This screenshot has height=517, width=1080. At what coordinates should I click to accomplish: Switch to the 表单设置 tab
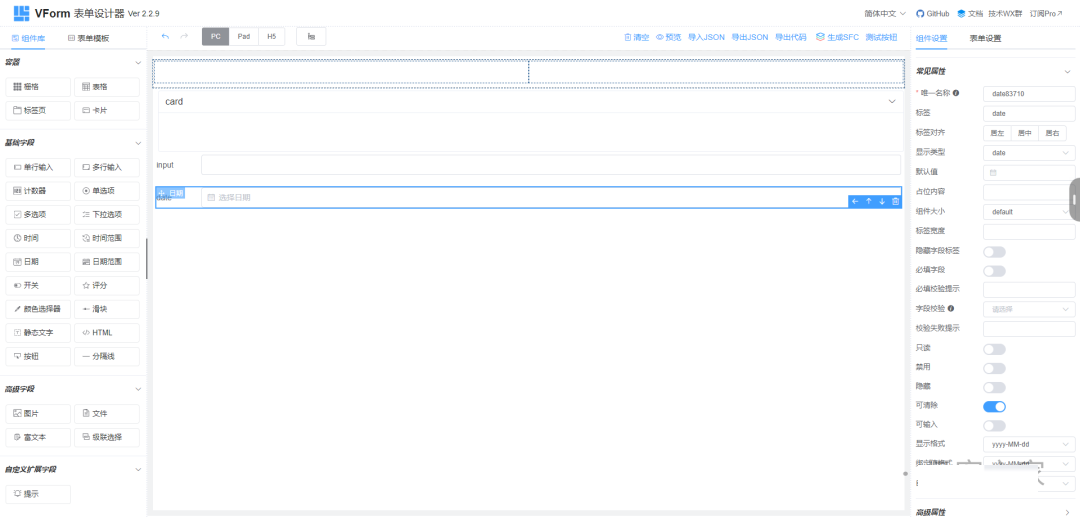click(x=985, y=39)
